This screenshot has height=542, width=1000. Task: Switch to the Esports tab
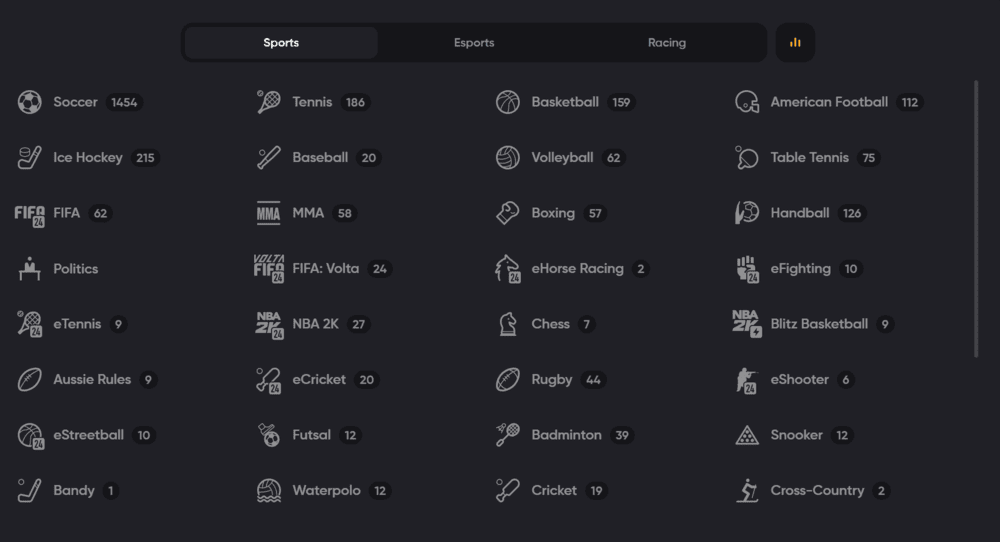click(474, 43)
